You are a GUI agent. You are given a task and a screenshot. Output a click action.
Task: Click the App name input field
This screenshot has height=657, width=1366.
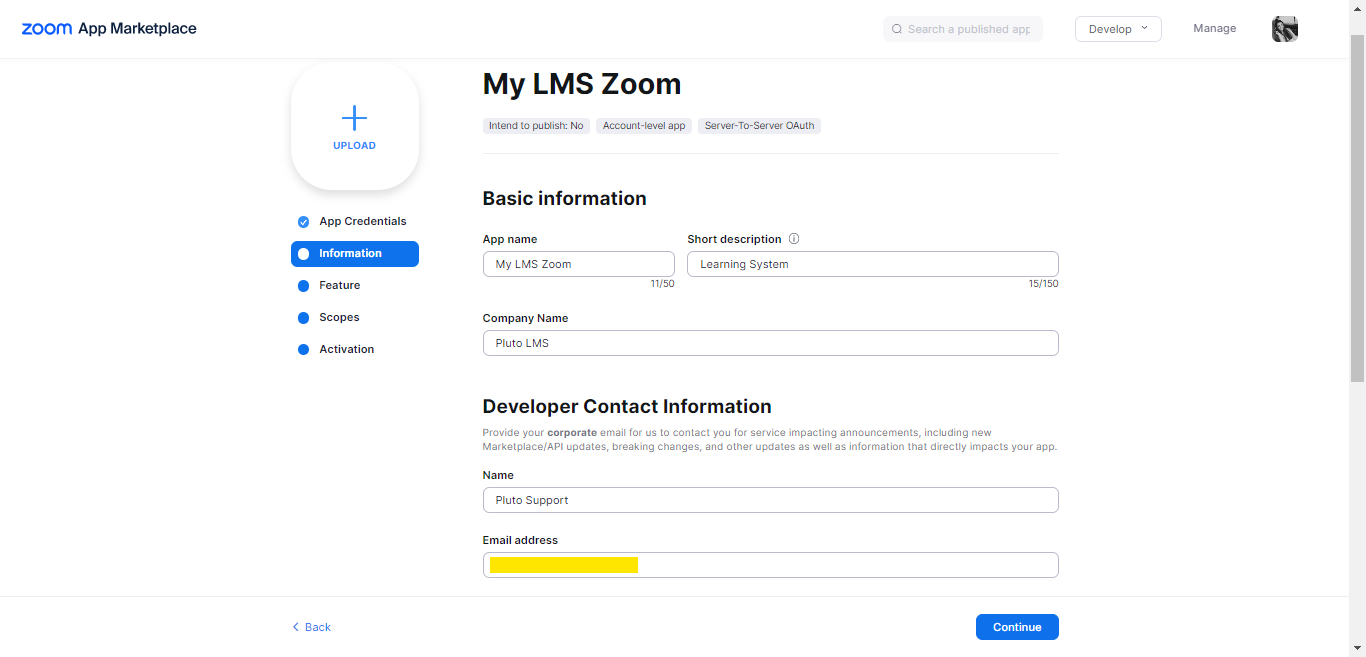tap(579, 264)
